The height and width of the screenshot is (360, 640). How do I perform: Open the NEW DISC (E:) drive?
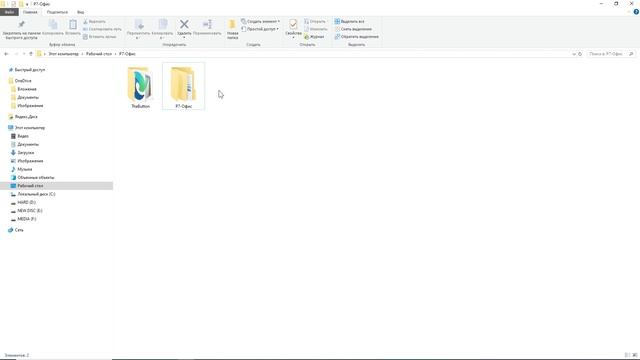pos(29,211)
